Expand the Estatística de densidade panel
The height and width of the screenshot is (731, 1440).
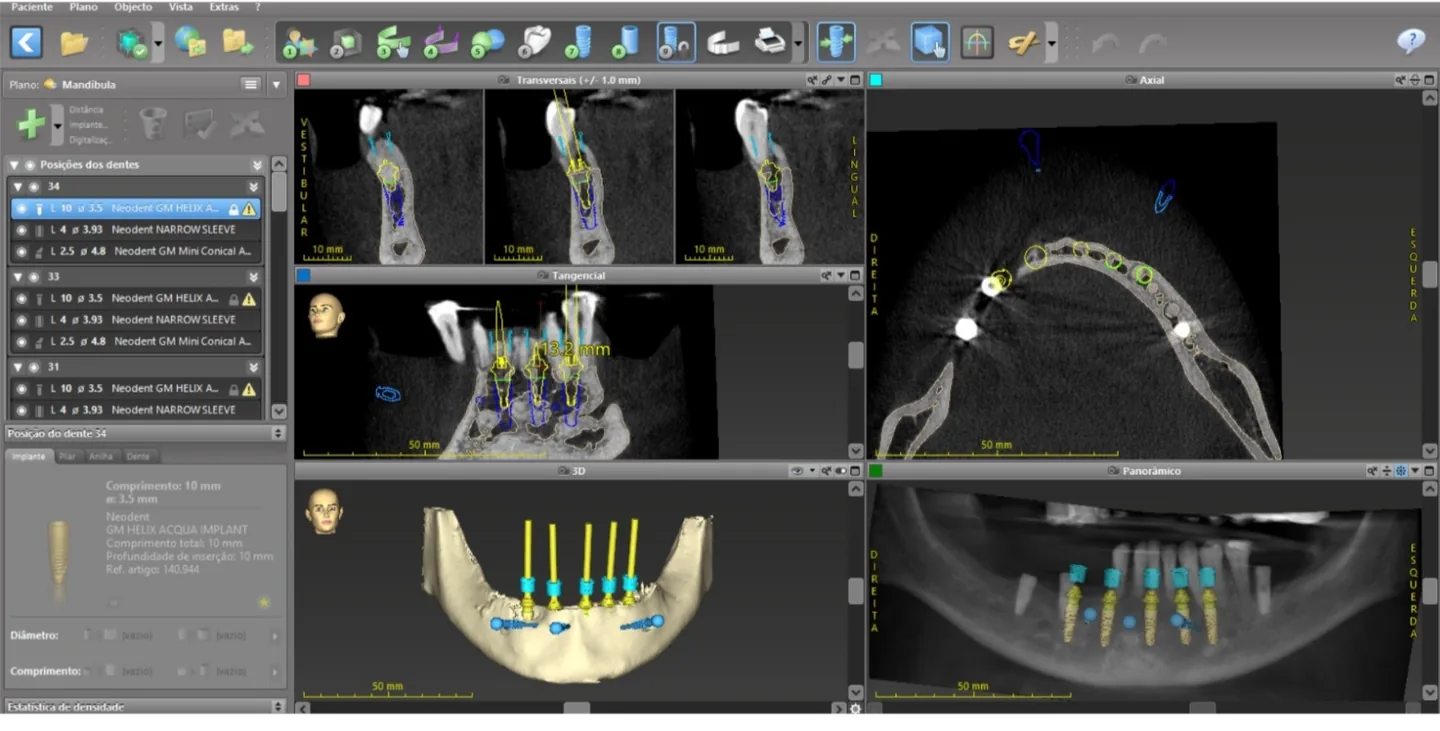[278, 706]
